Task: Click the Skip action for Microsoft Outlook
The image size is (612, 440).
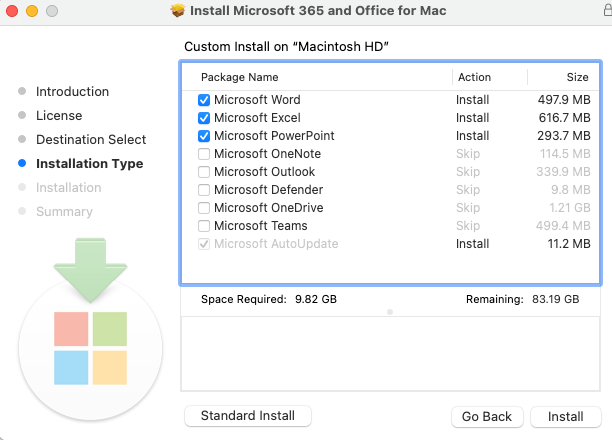Action: pyautogui.click(x=468, y=172)
